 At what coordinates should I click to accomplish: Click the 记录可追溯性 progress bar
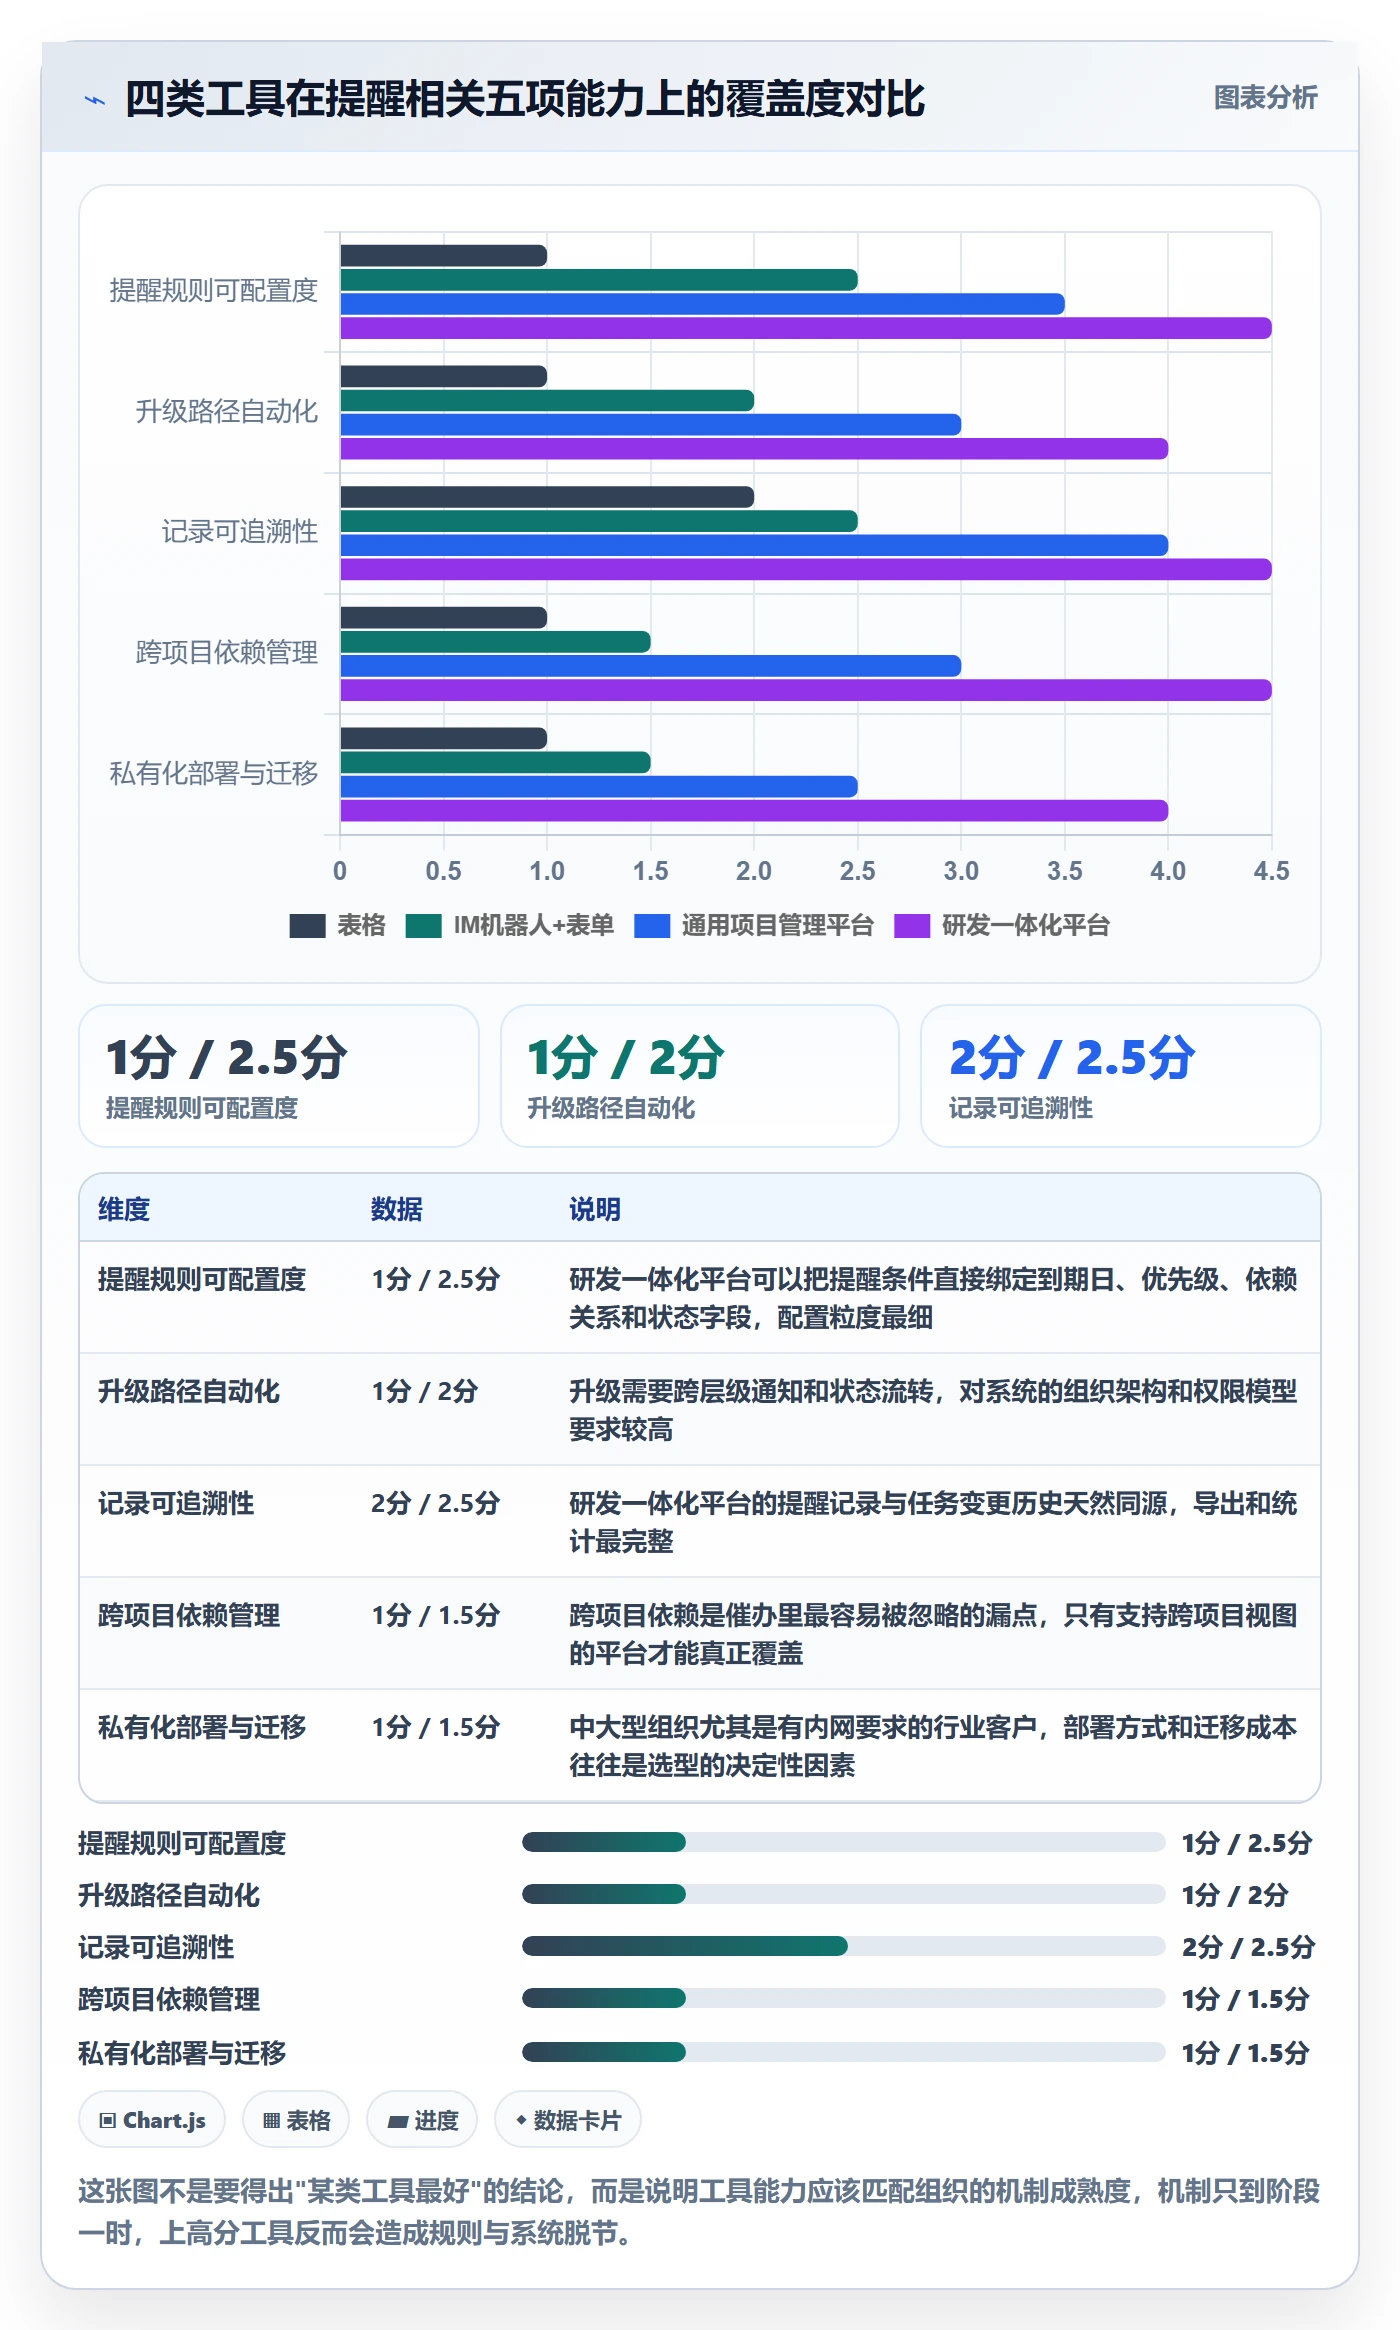[x=844, y=1946]
